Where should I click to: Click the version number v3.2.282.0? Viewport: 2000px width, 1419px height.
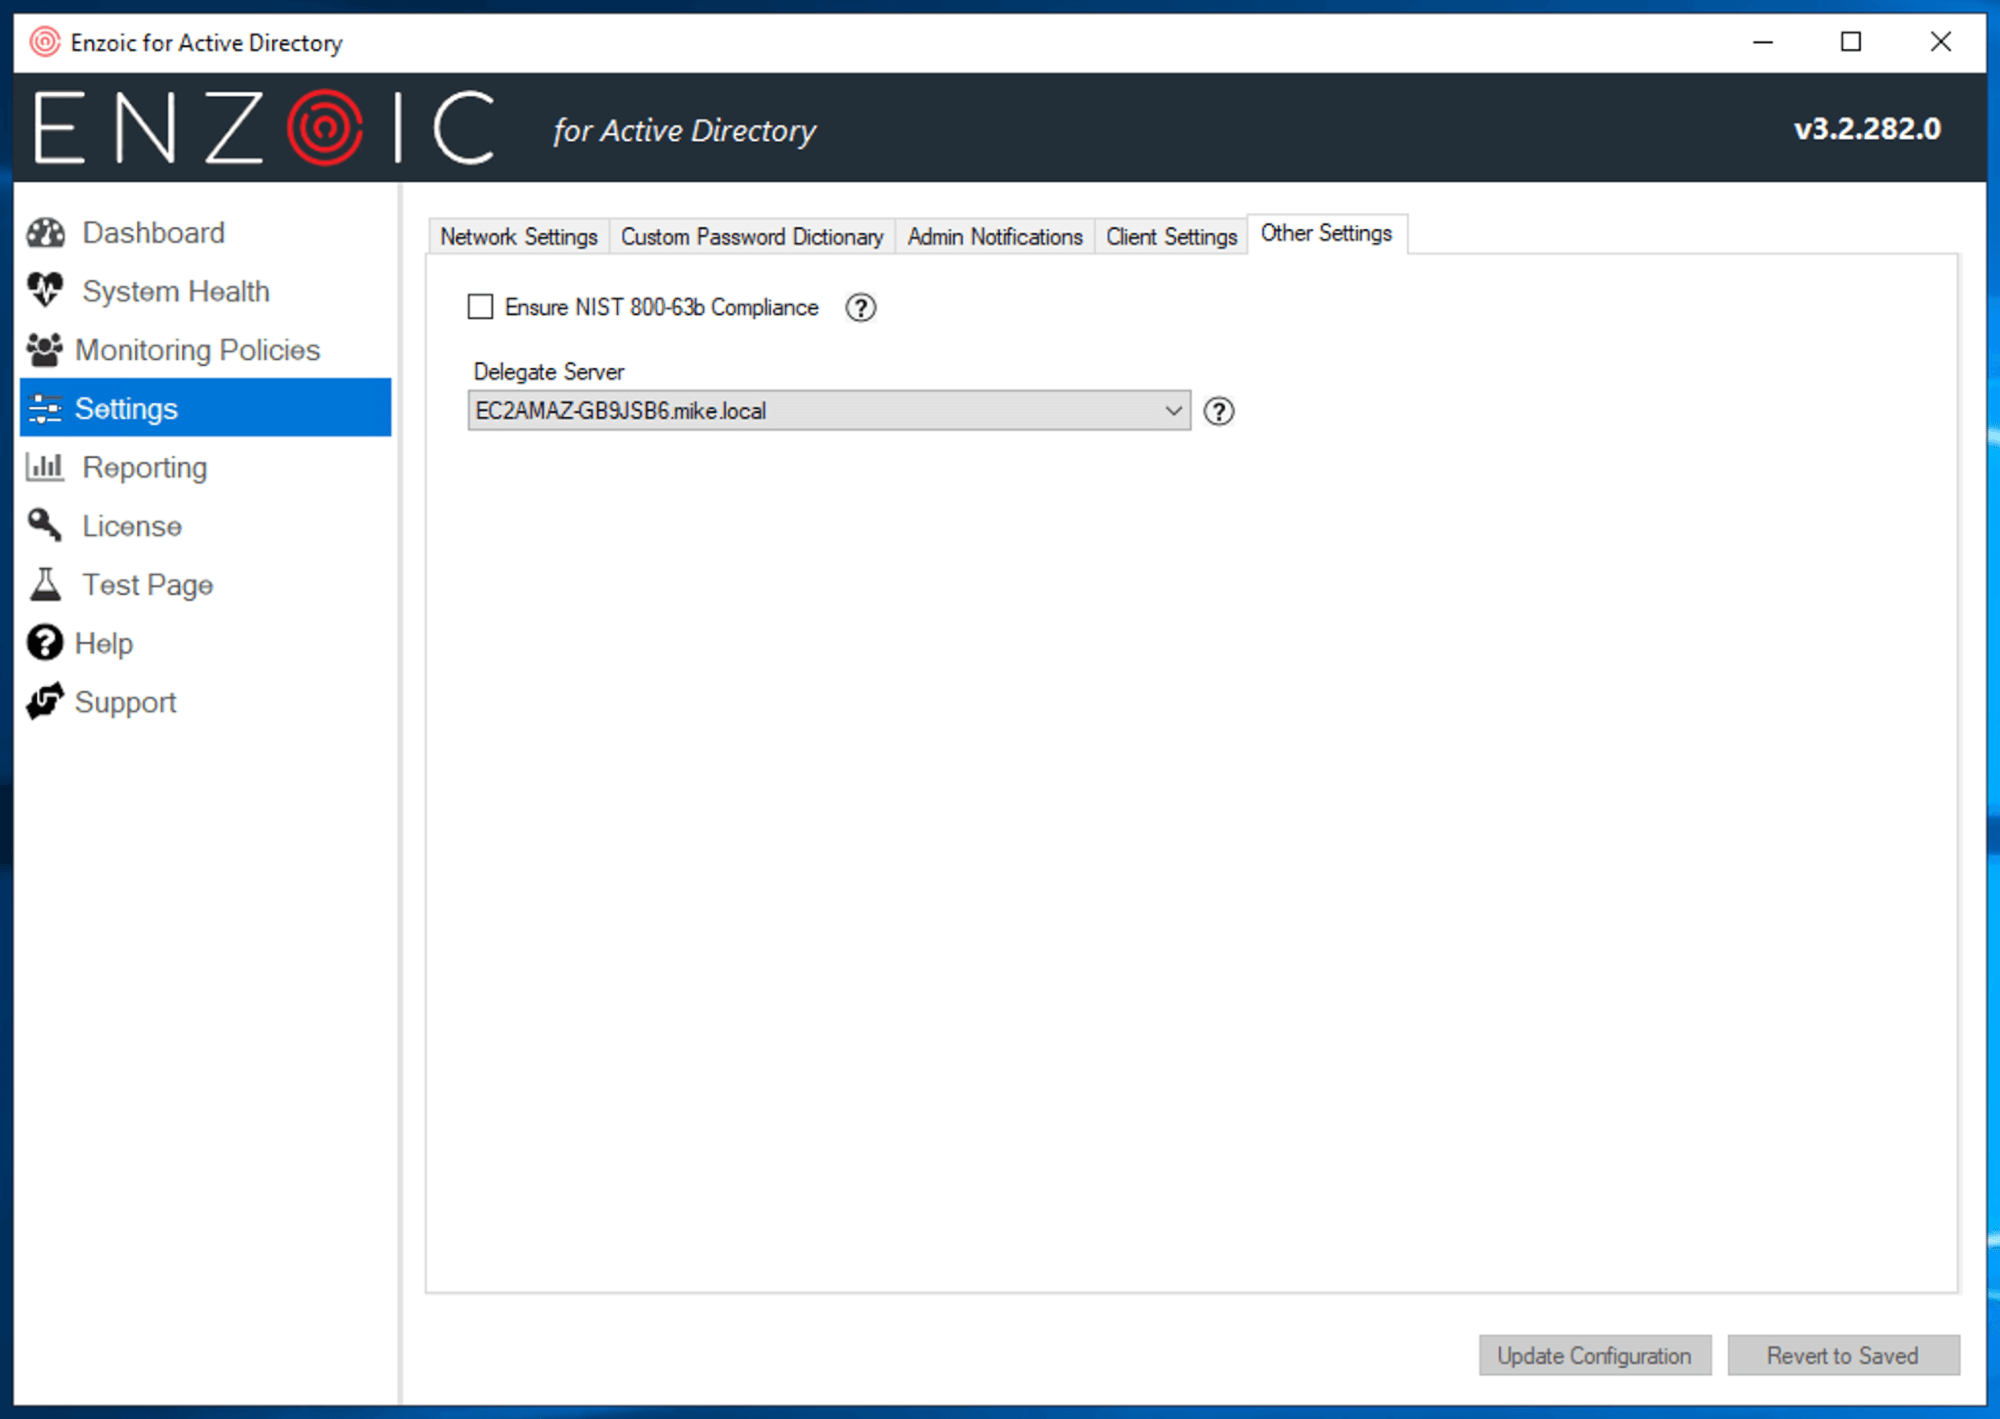click(1867, 129)
